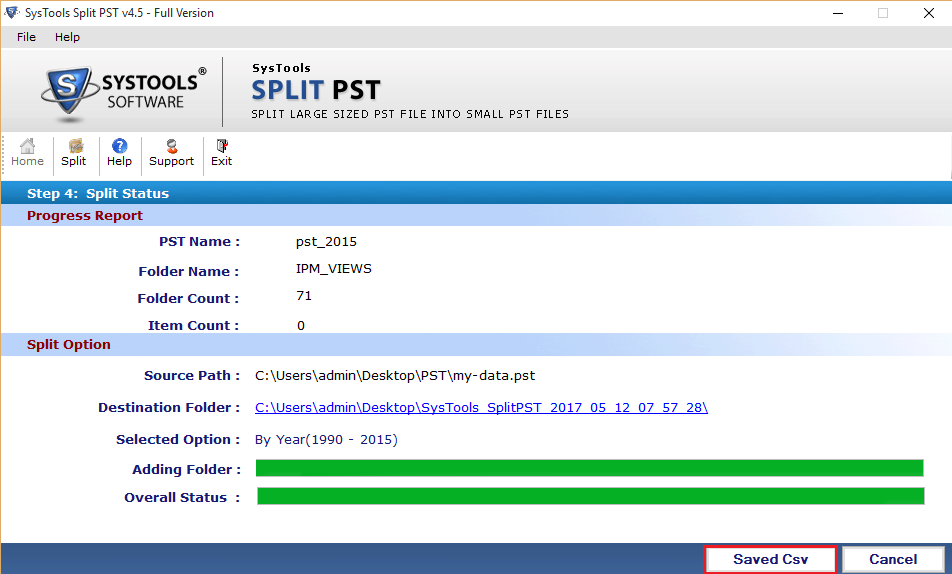Viewport: 952px width, 574px height.
Task: Click the PST Name label
Action: [200, 242]
